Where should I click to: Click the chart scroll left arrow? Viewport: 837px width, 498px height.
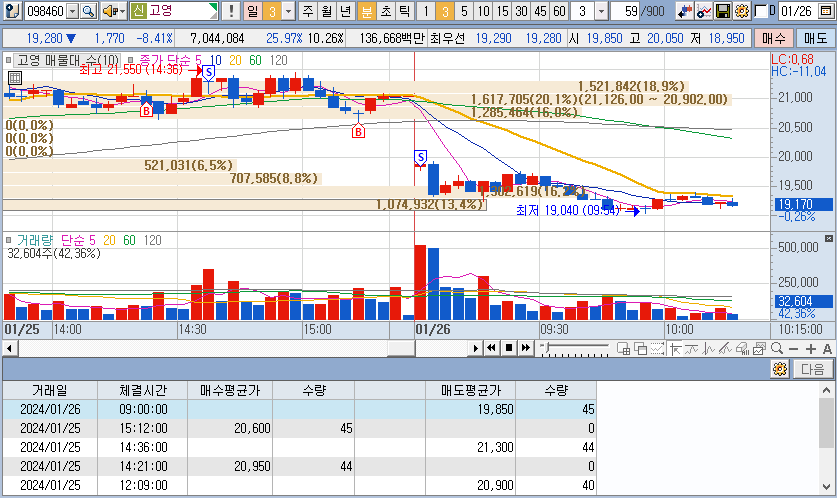click(x=9, y=349)
